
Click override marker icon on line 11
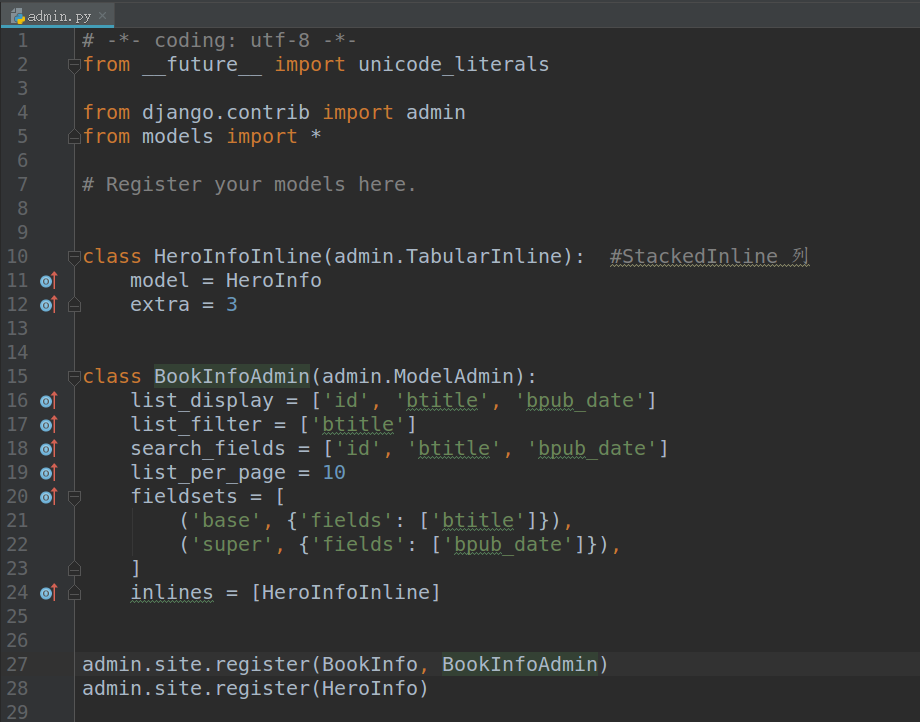(x=49, y=281)
